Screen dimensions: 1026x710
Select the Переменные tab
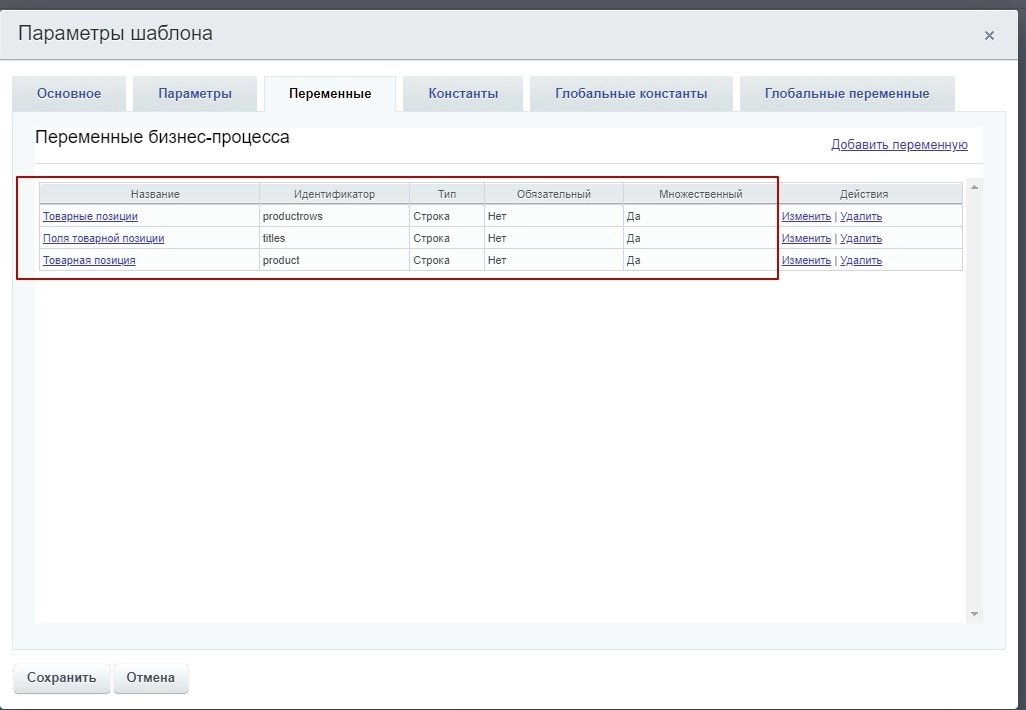click(x=330, y=94)
